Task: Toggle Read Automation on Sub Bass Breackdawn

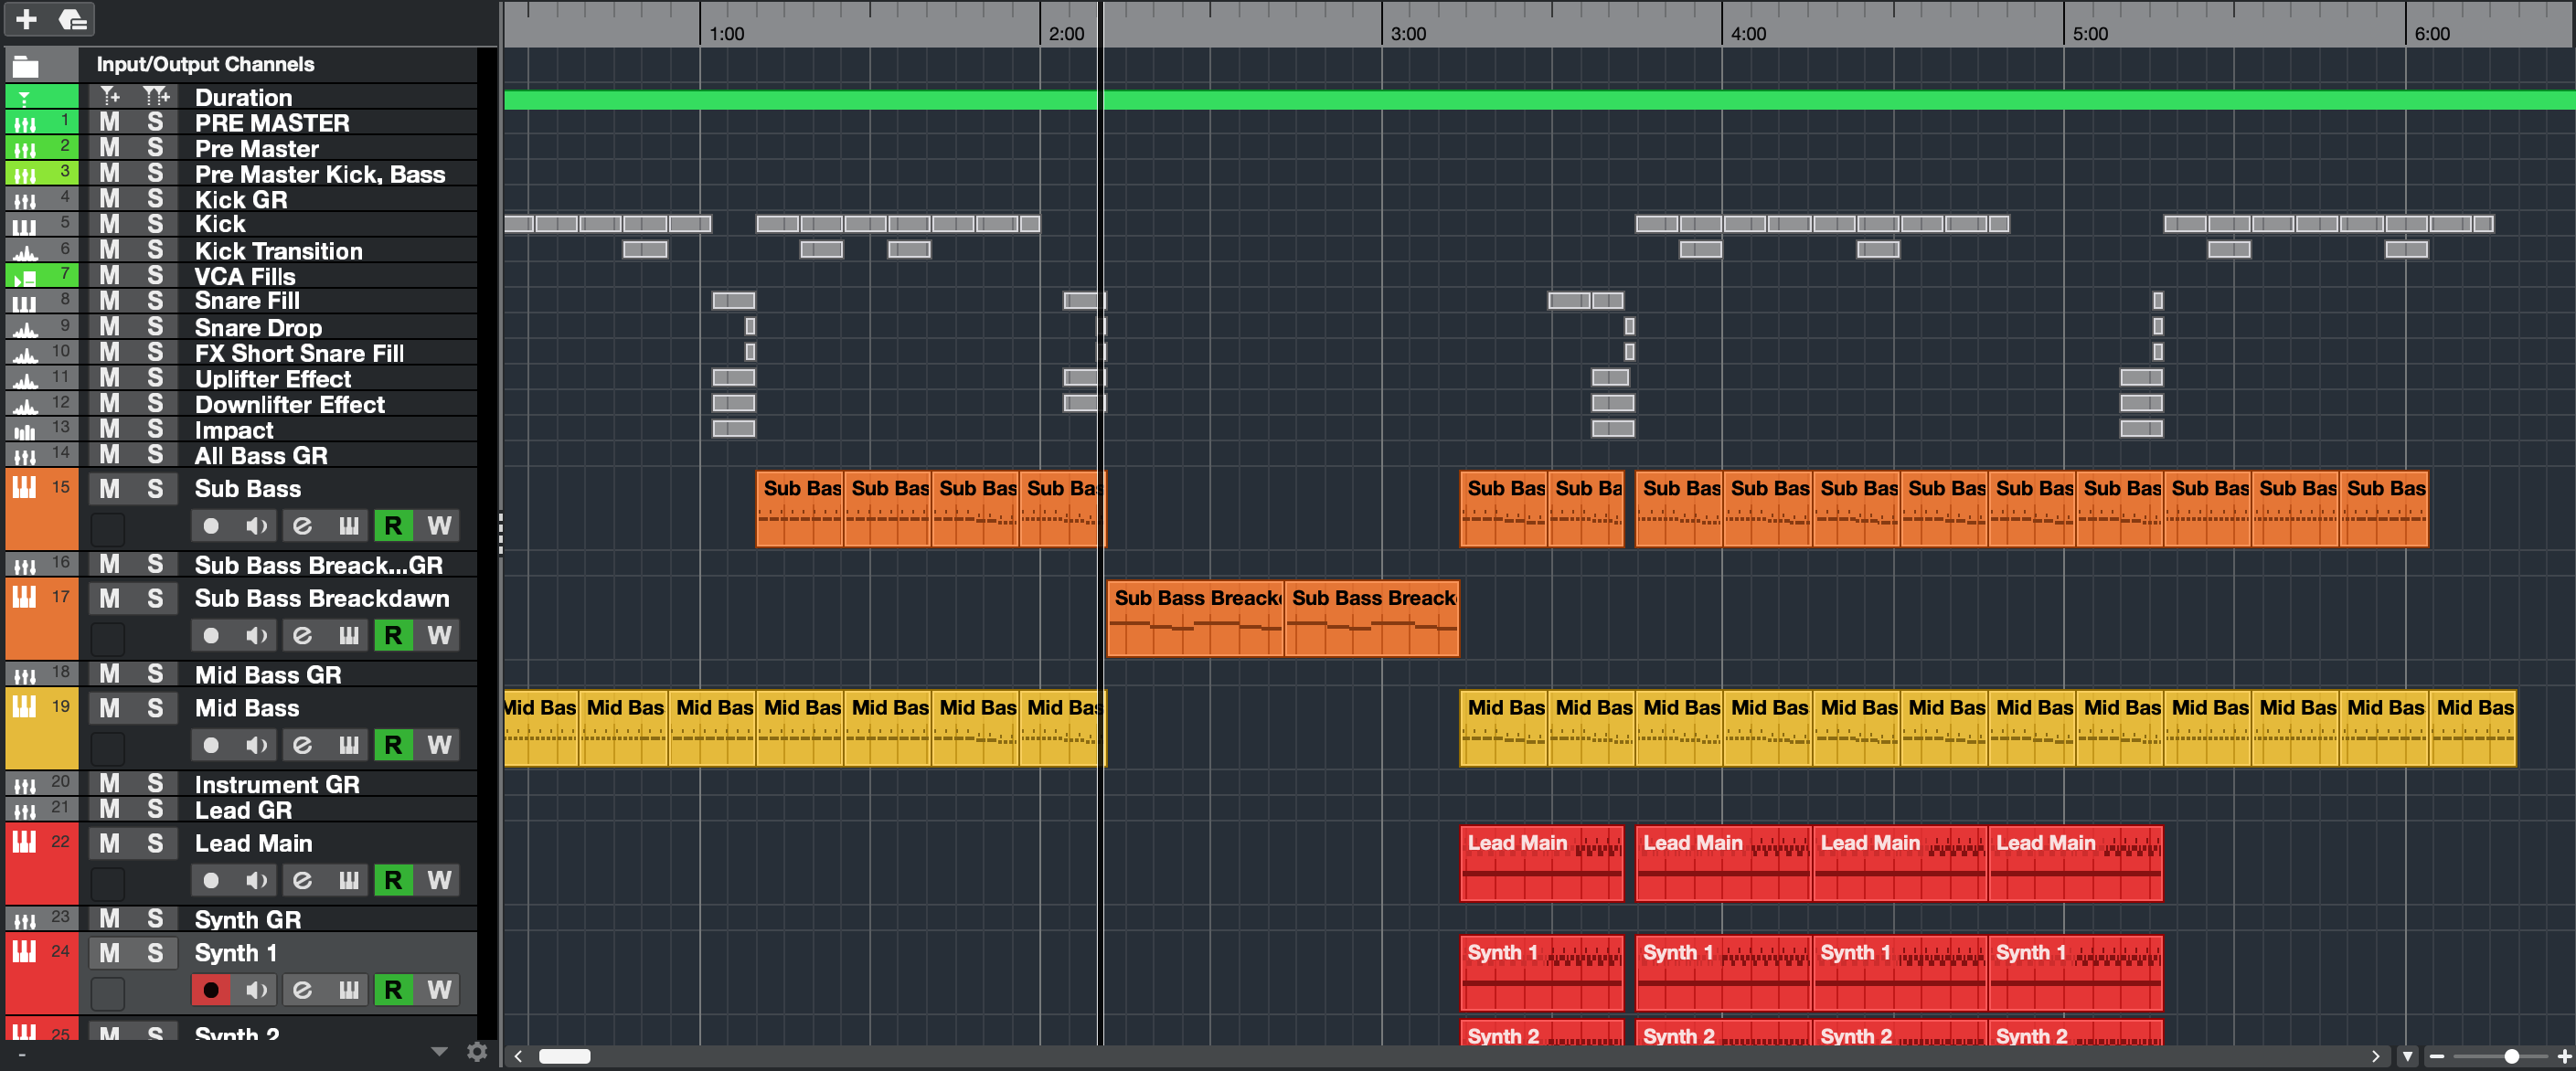Action: tap(393, 635)
